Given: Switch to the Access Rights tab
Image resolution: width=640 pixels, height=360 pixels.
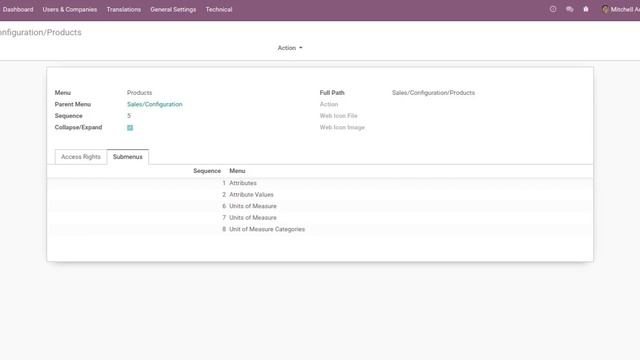Looking at the screenshot, I should [x=81, y=157].
